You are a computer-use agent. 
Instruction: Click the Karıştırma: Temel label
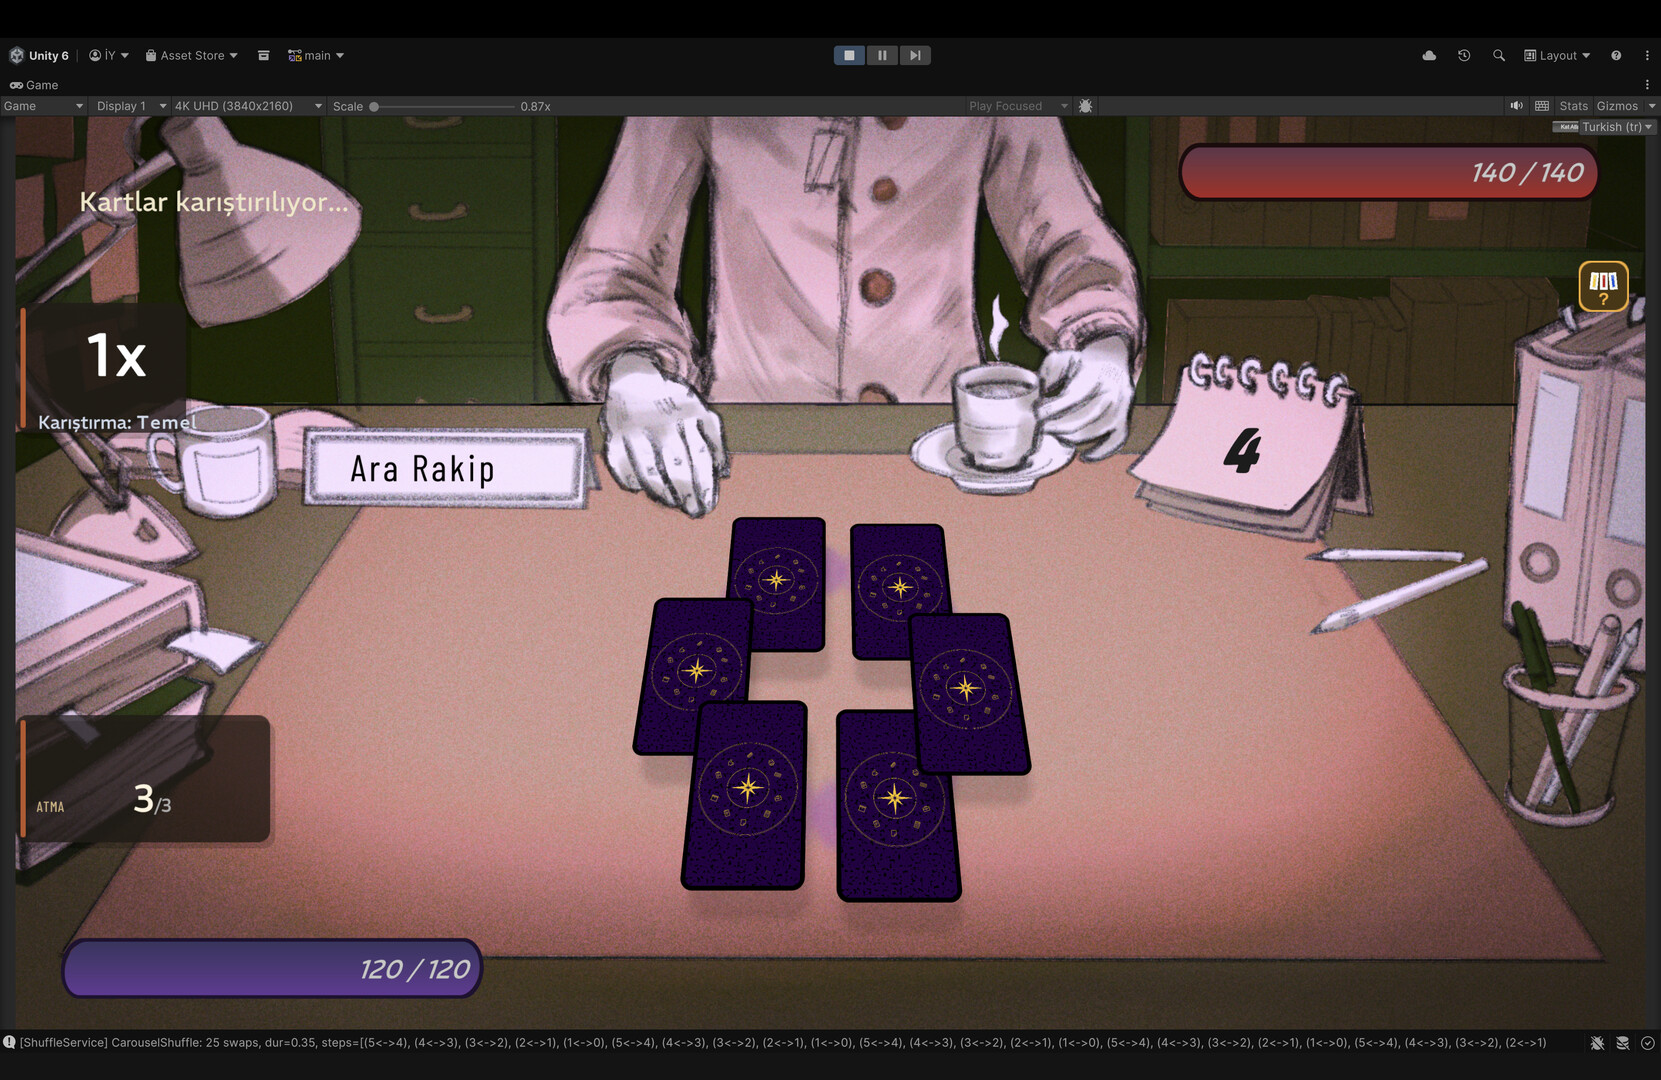(118, 422)
